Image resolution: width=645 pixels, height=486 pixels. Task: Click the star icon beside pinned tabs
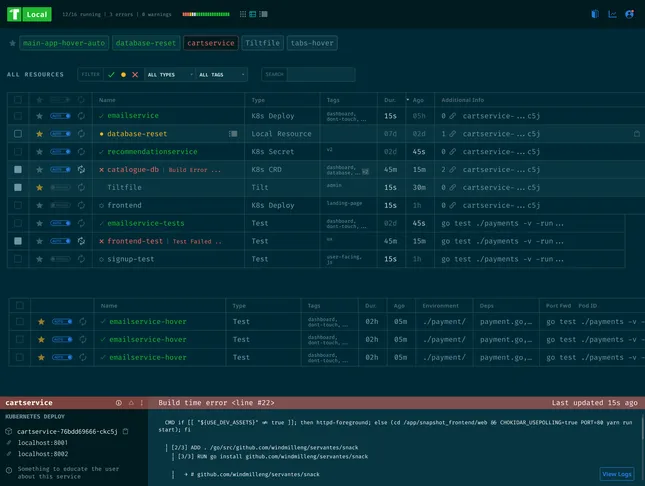click(x=12, y=43)
